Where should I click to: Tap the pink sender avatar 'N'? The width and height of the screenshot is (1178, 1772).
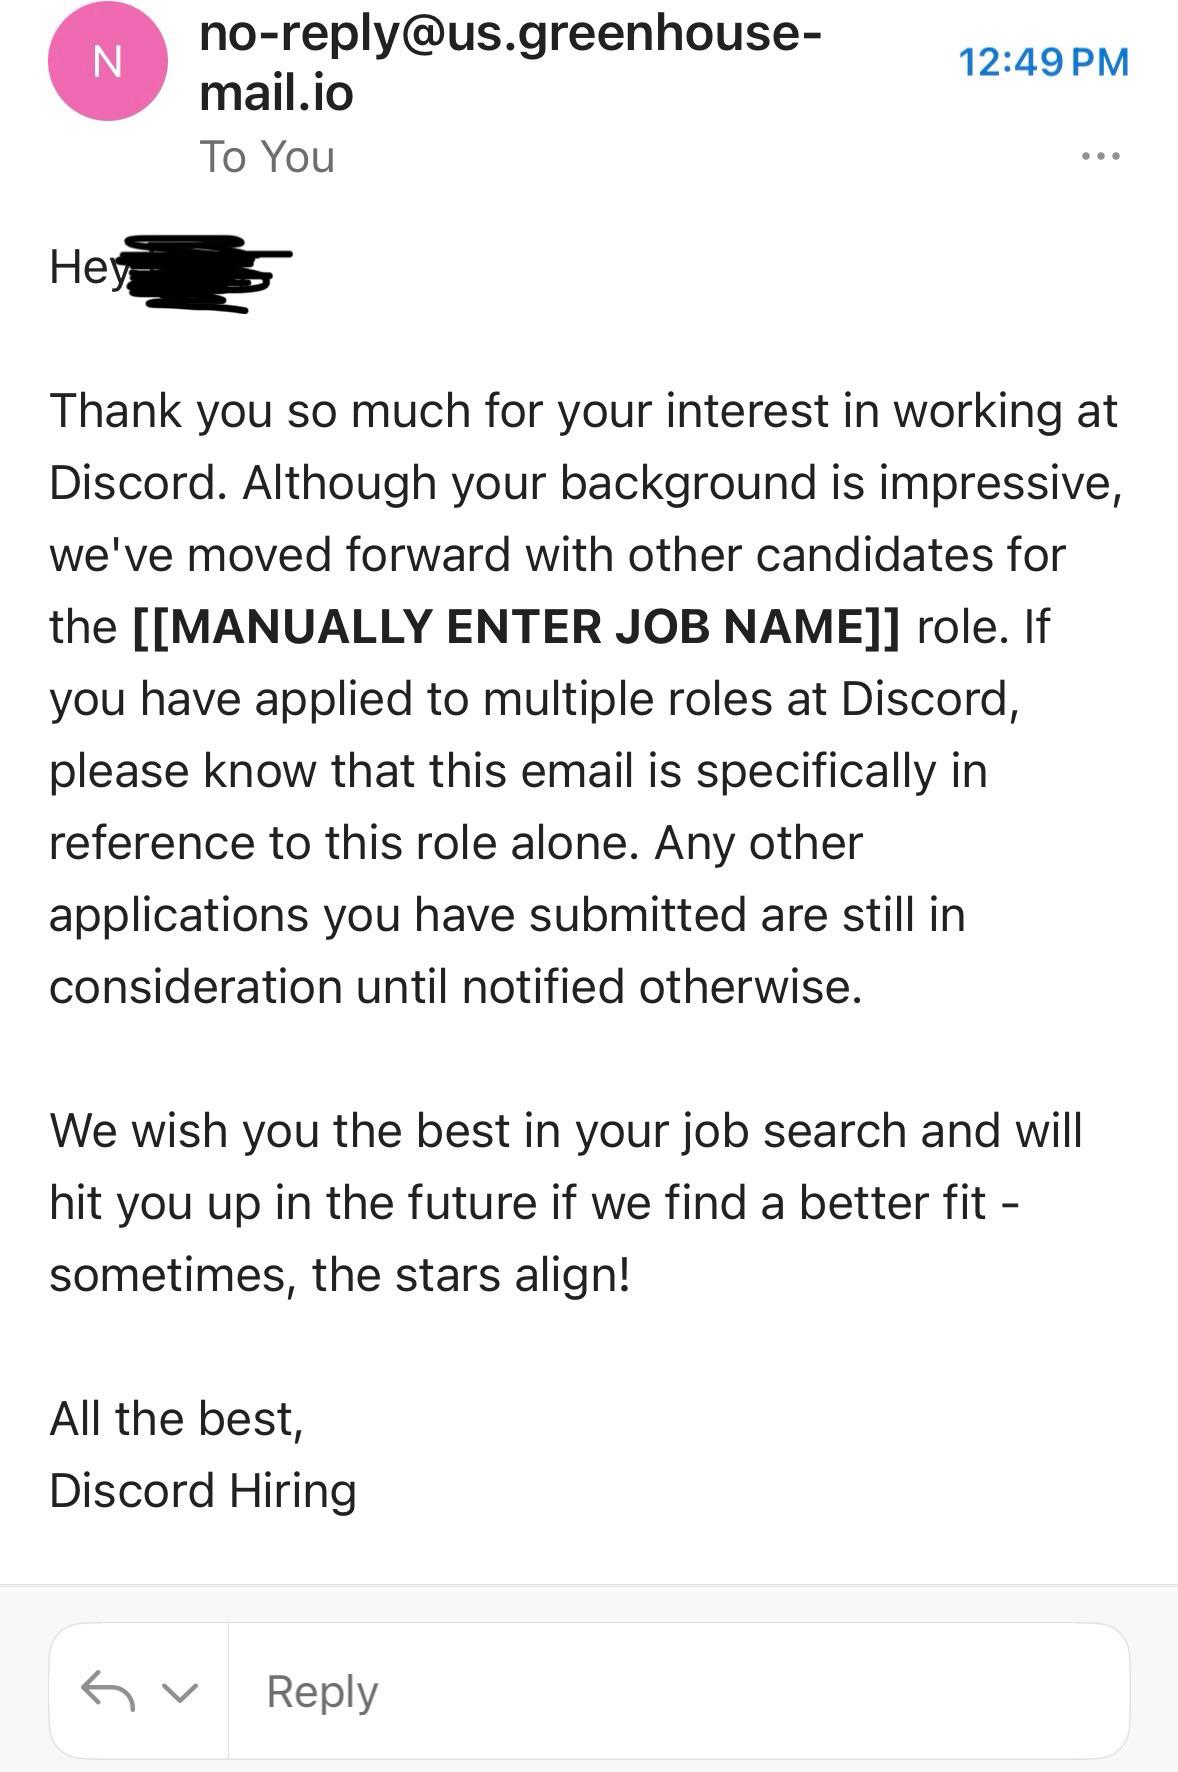107,62
